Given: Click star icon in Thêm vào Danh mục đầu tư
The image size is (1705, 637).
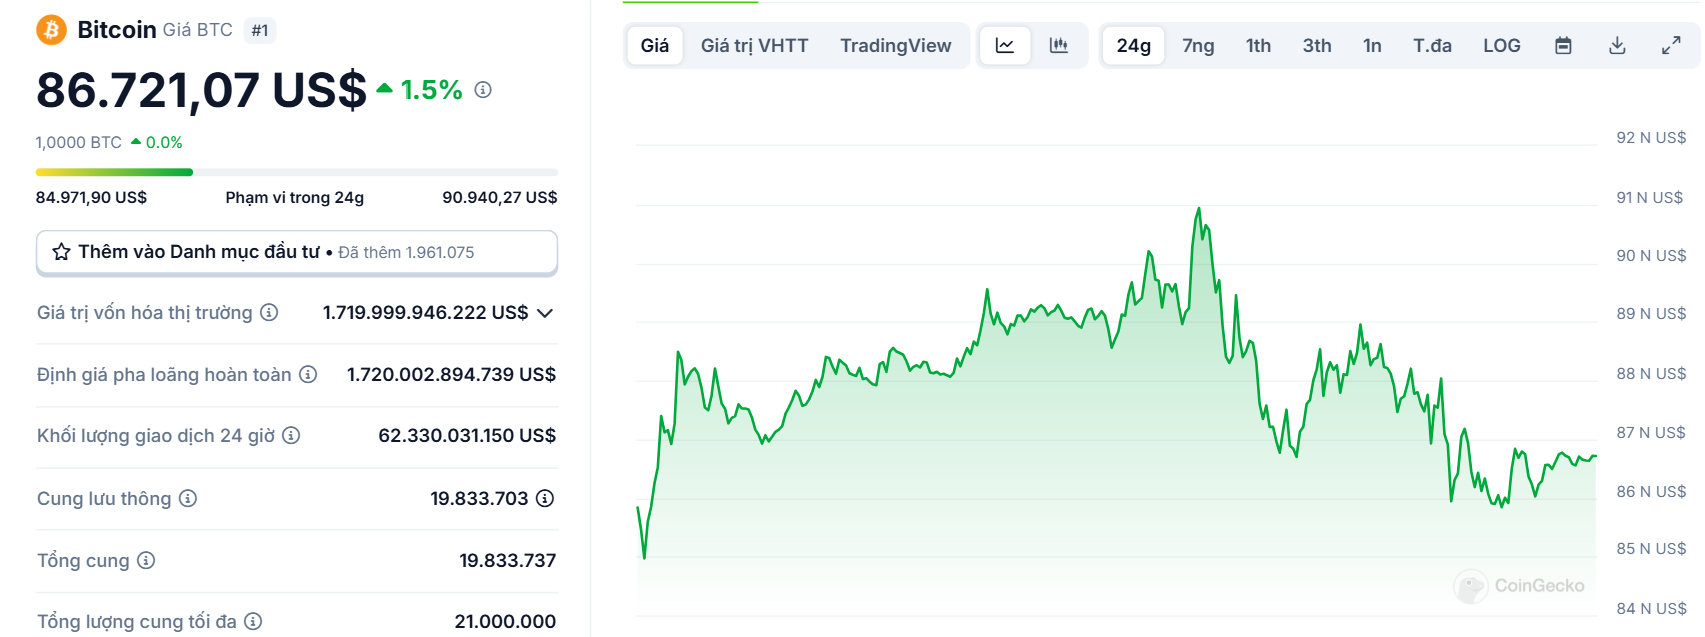Looking at the screenshot, I should point(61,252).
